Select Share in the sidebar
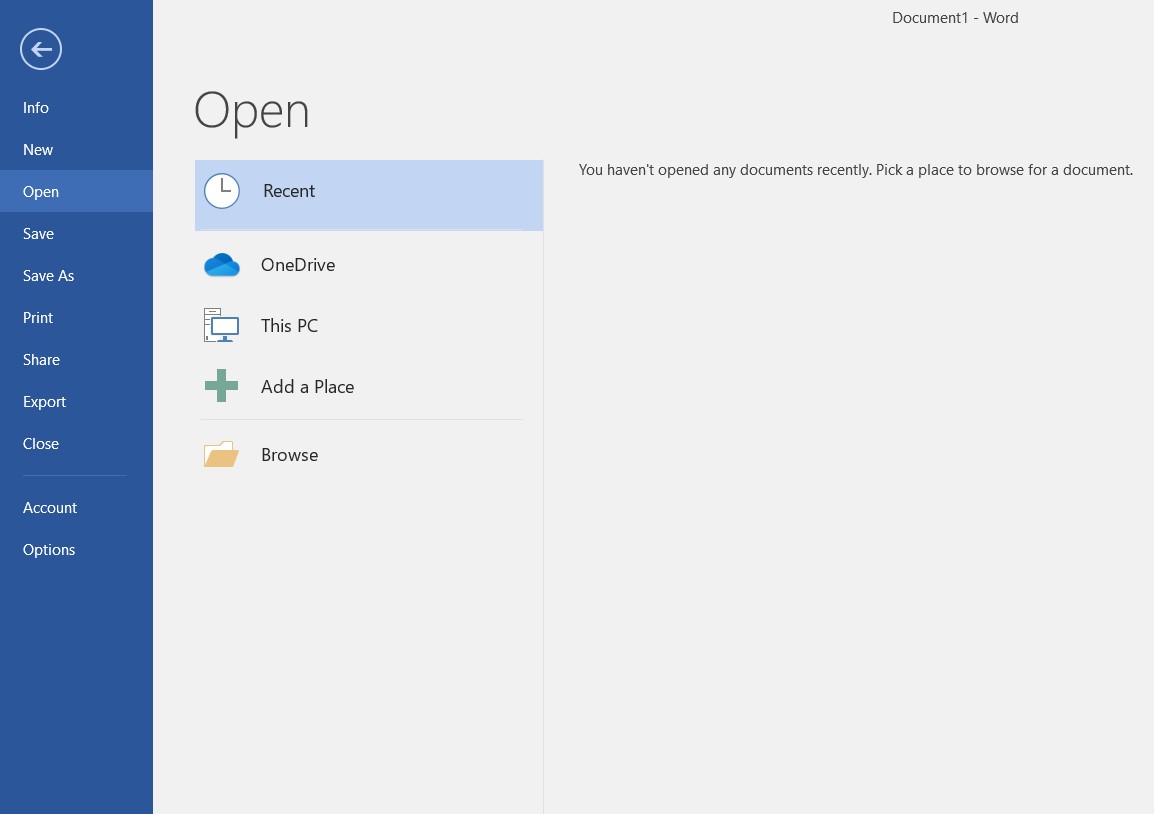Screen dimensions: 1154x814 [41, 359]
